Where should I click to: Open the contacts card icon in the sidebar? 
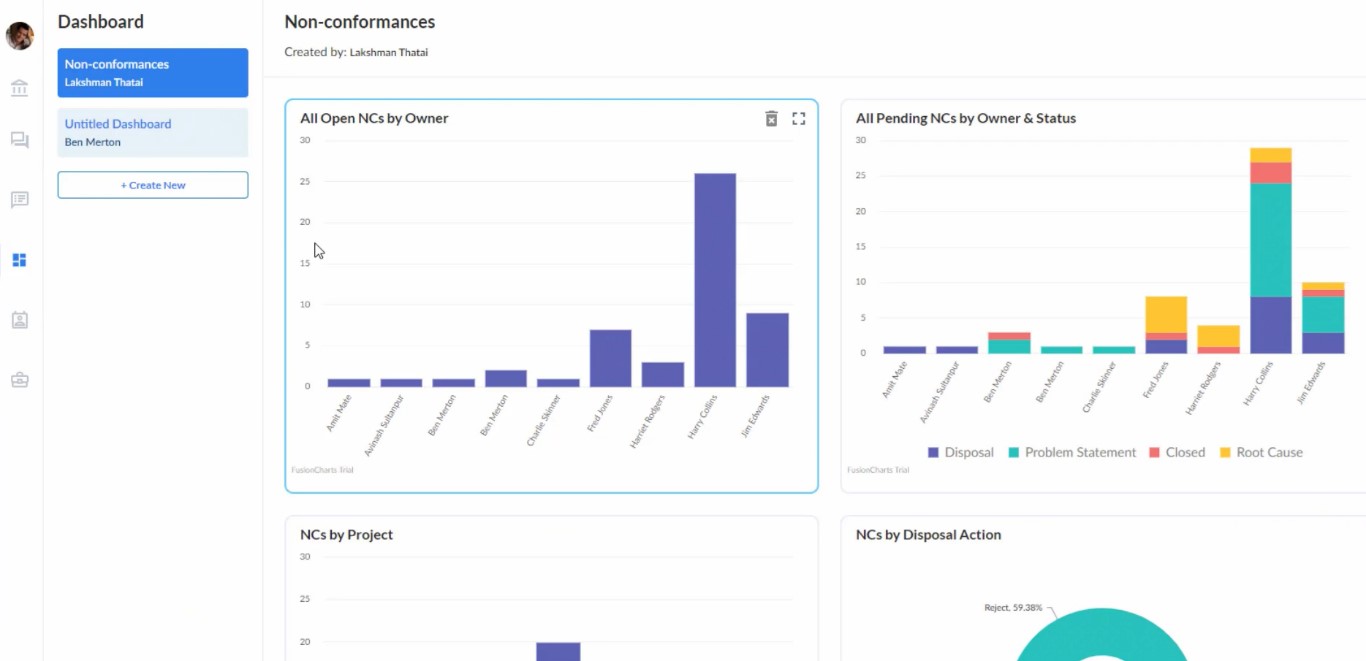click(18, 319)
